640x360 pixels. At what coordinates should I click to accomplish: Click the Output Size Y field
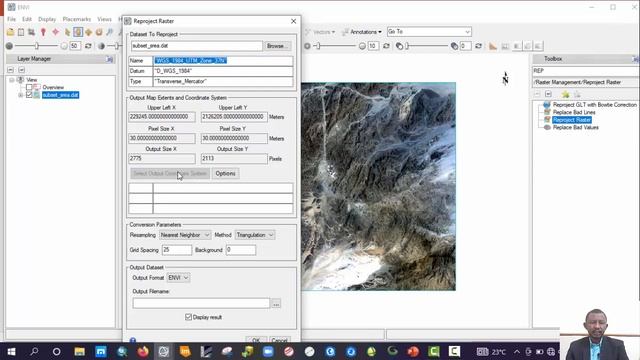(x=234, y=158)
